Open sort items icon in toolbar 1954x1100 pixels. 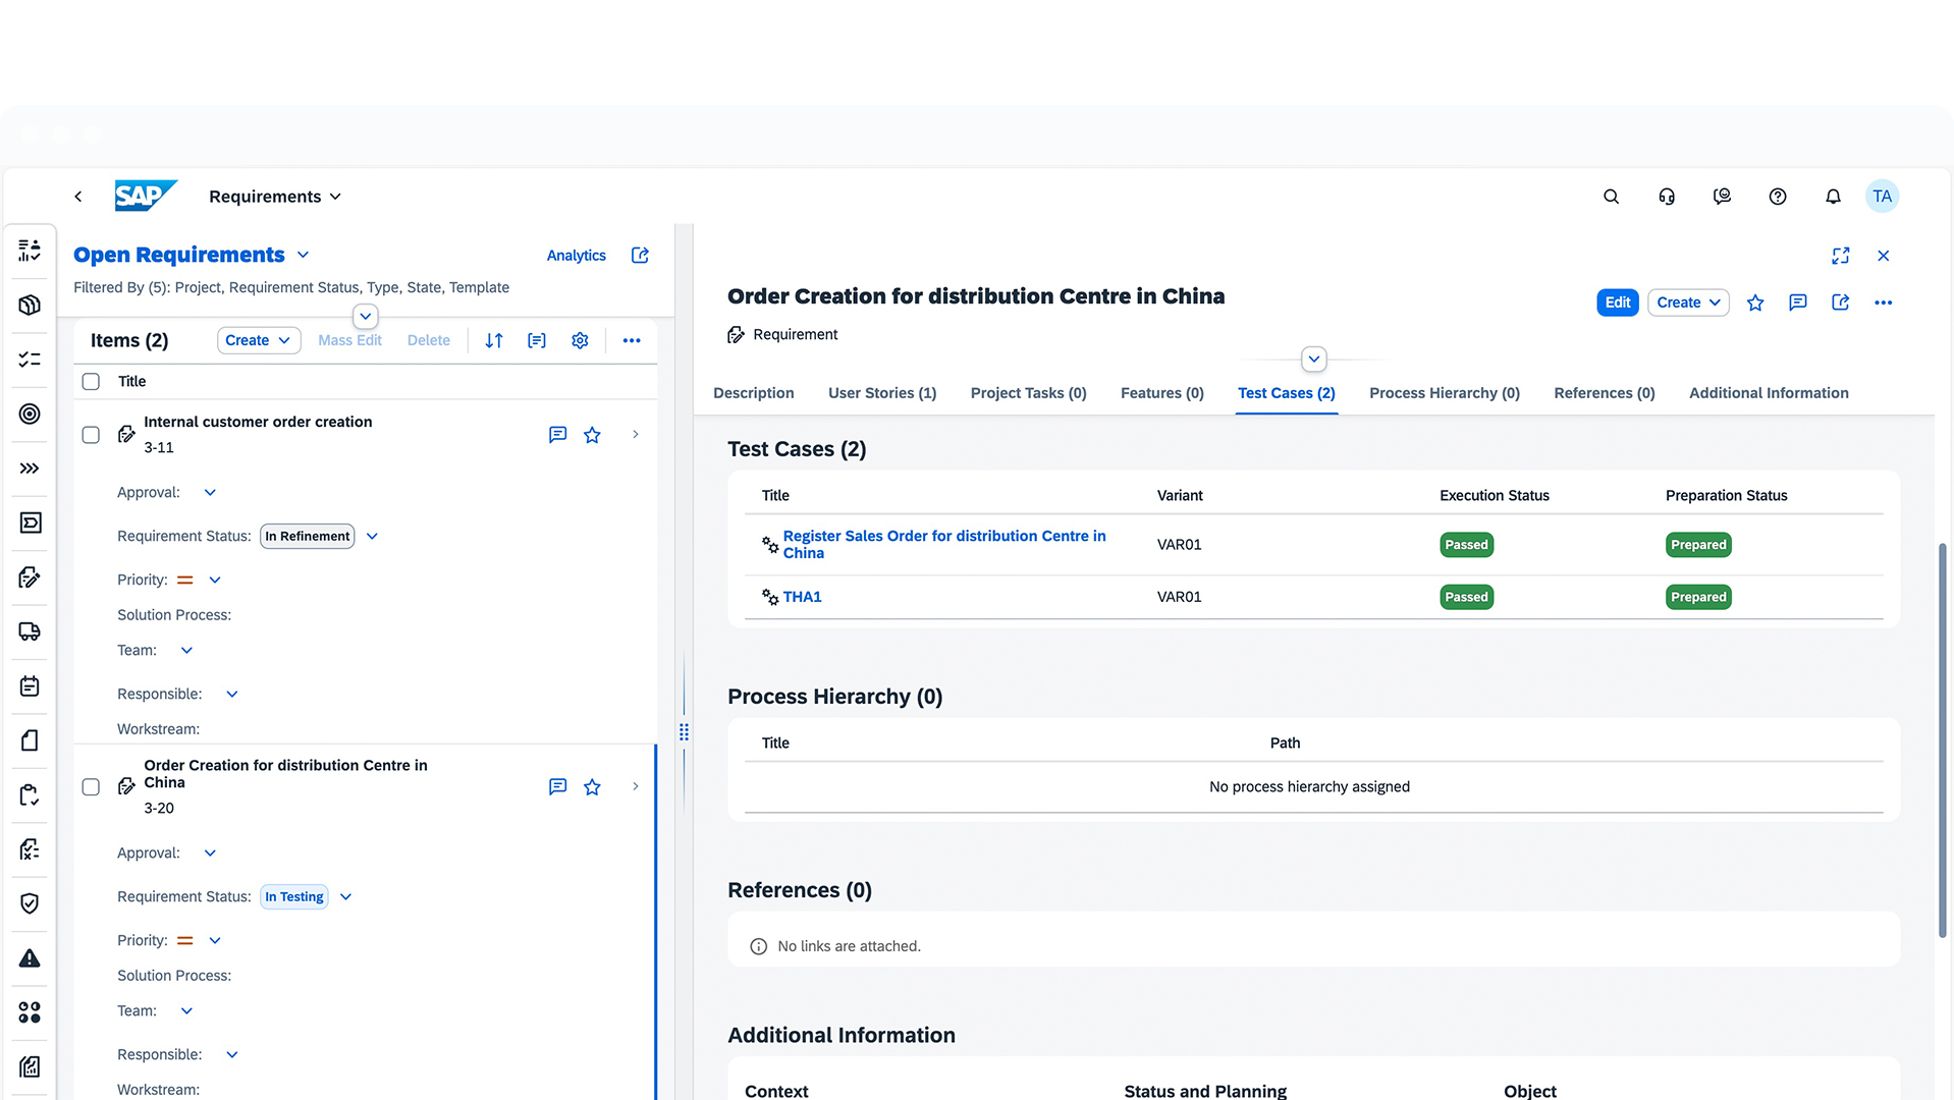click(x=494, y=341)
